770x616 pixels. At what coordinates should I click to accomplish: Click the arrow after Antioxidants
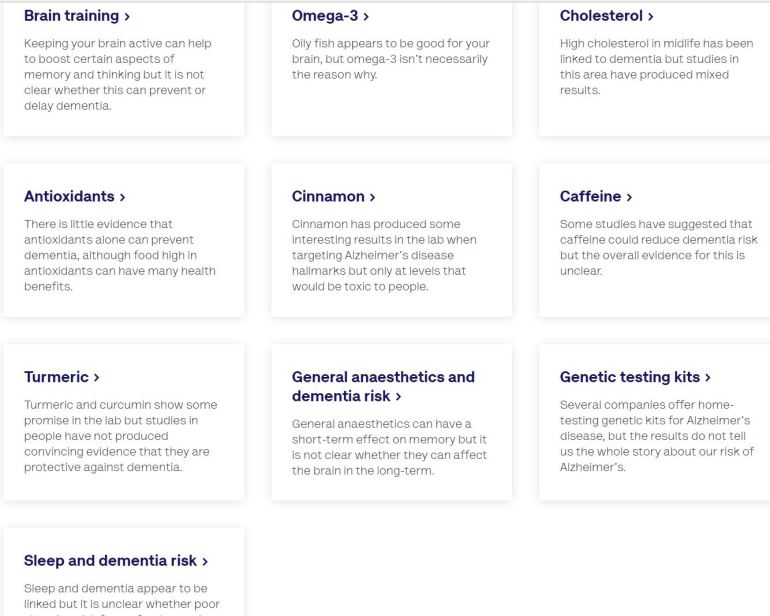tap(122, 198)
